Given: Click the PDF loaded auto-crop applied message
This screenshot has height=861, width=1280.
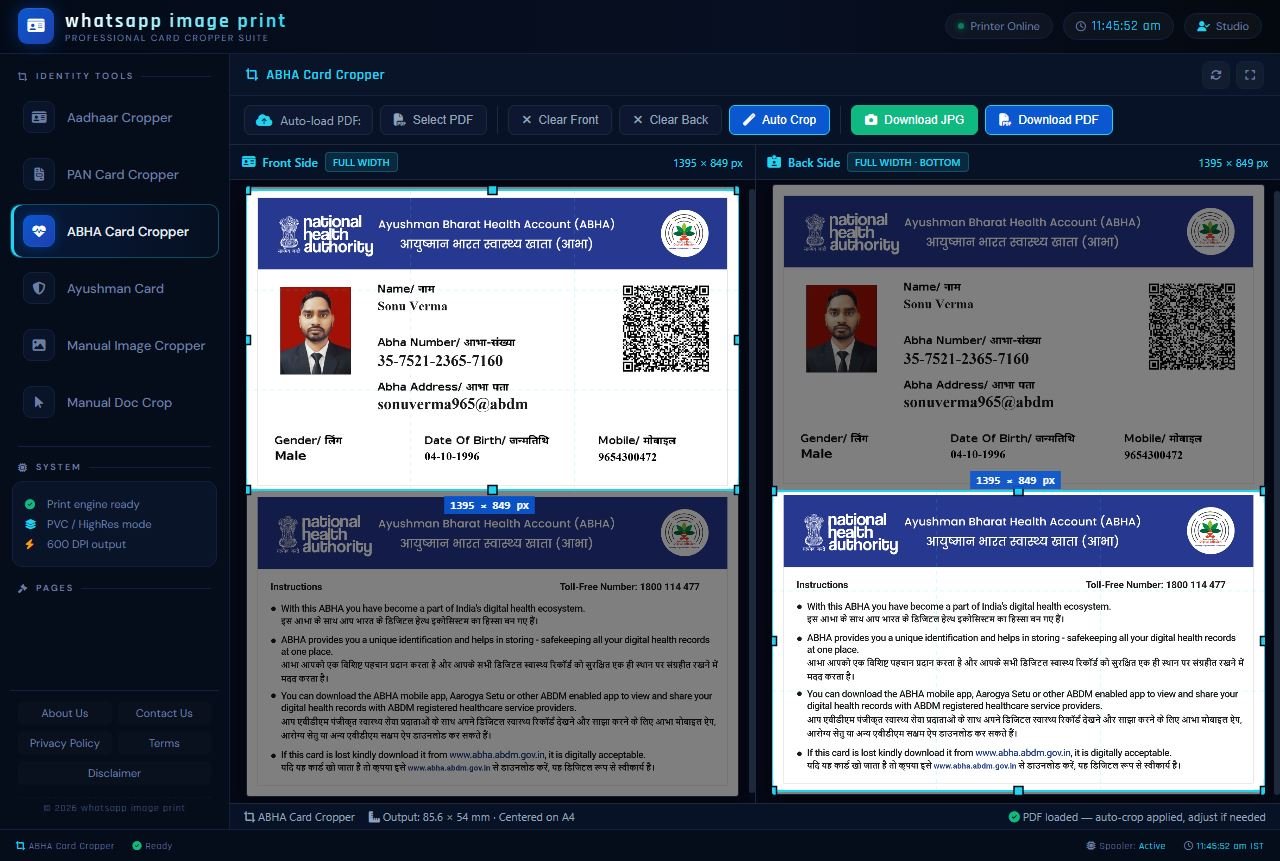Looking at the screenshot, I should point(1144,817).
